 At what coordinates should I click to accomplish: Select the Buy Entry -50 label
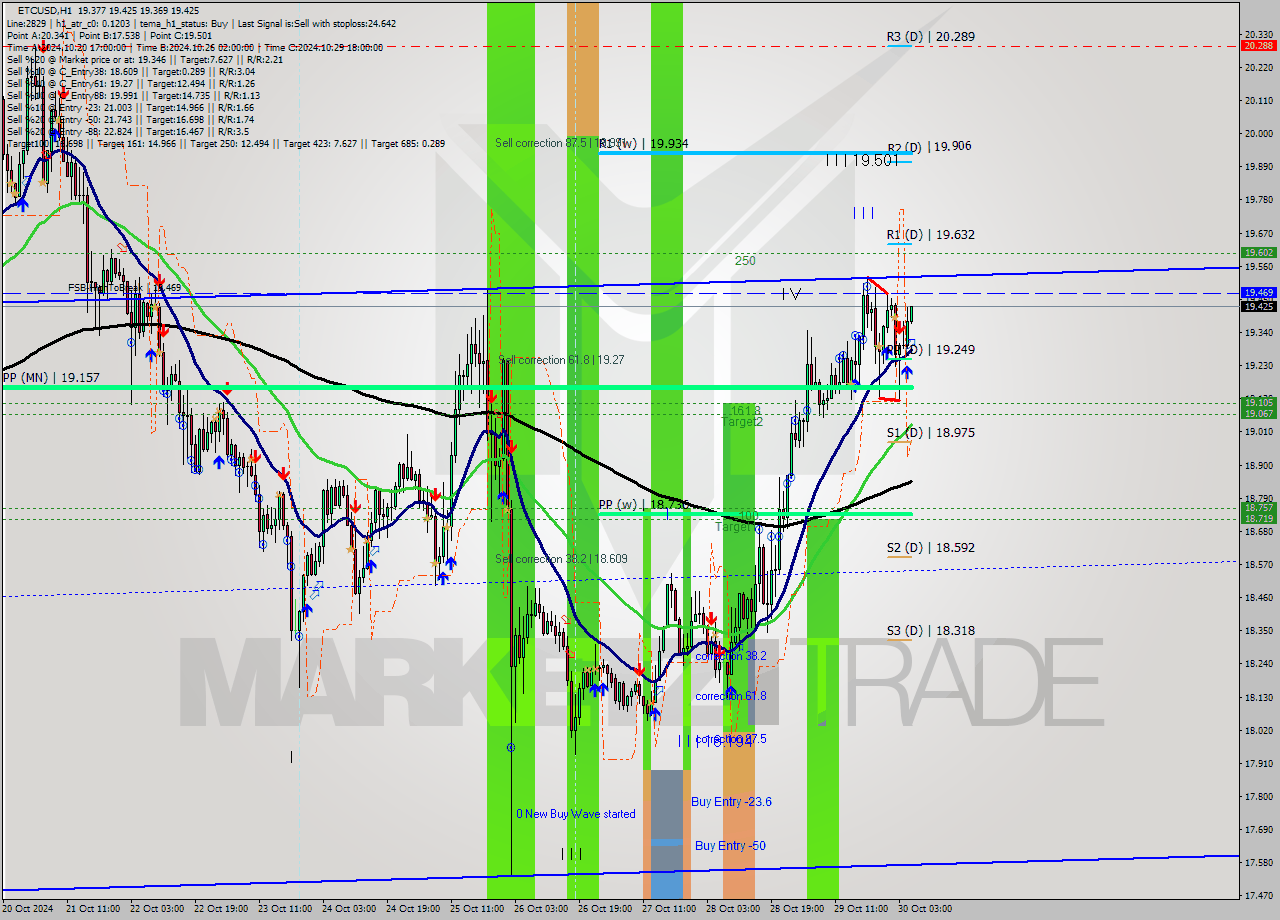[x=730, y=846]
